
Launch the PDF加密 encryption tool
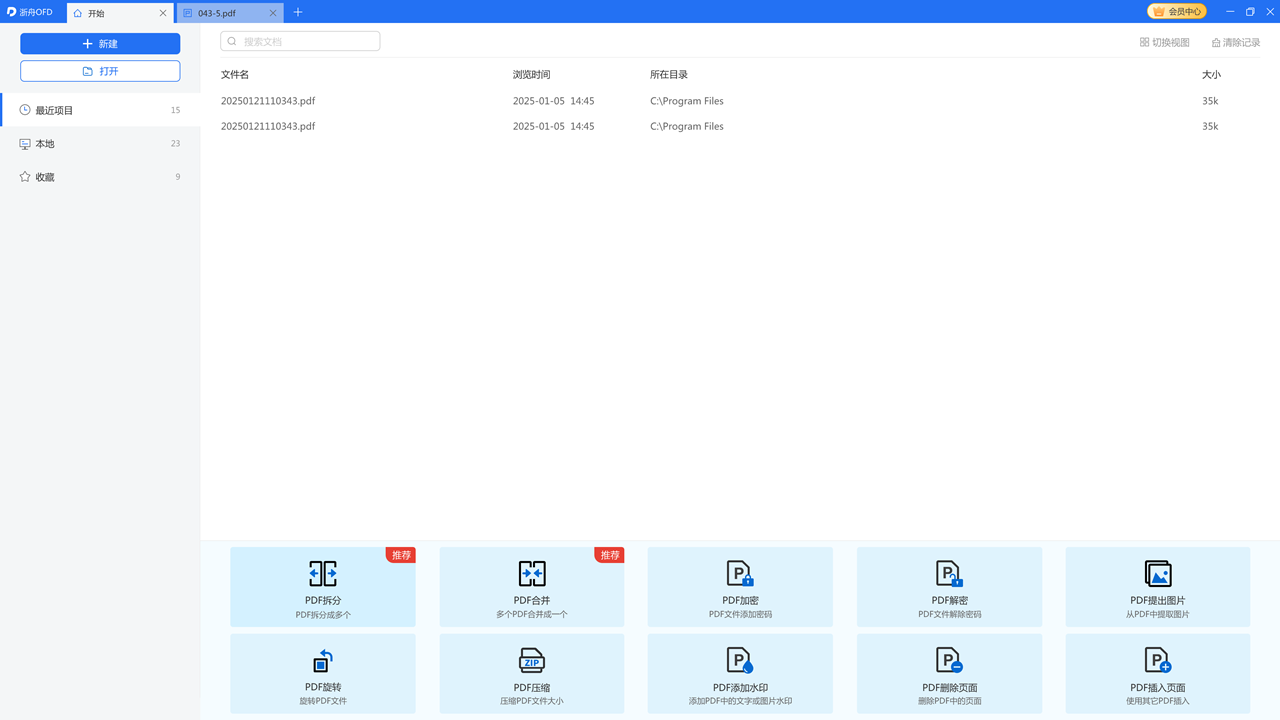pyautogui.click(x=740, y=587)
